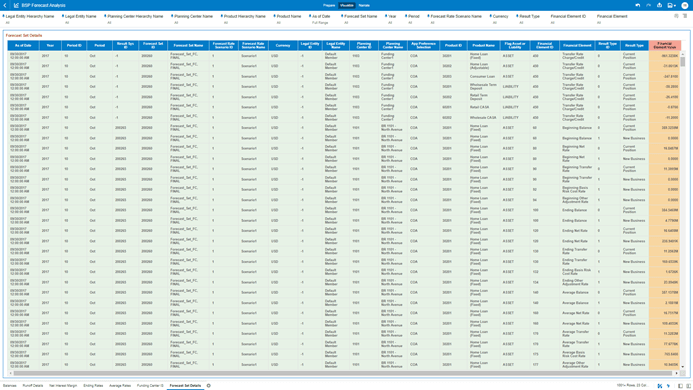The width and height of the screenshot is (693, 390).
Task: Open the save options dropdown arrow
Action: tap(675, 6)
